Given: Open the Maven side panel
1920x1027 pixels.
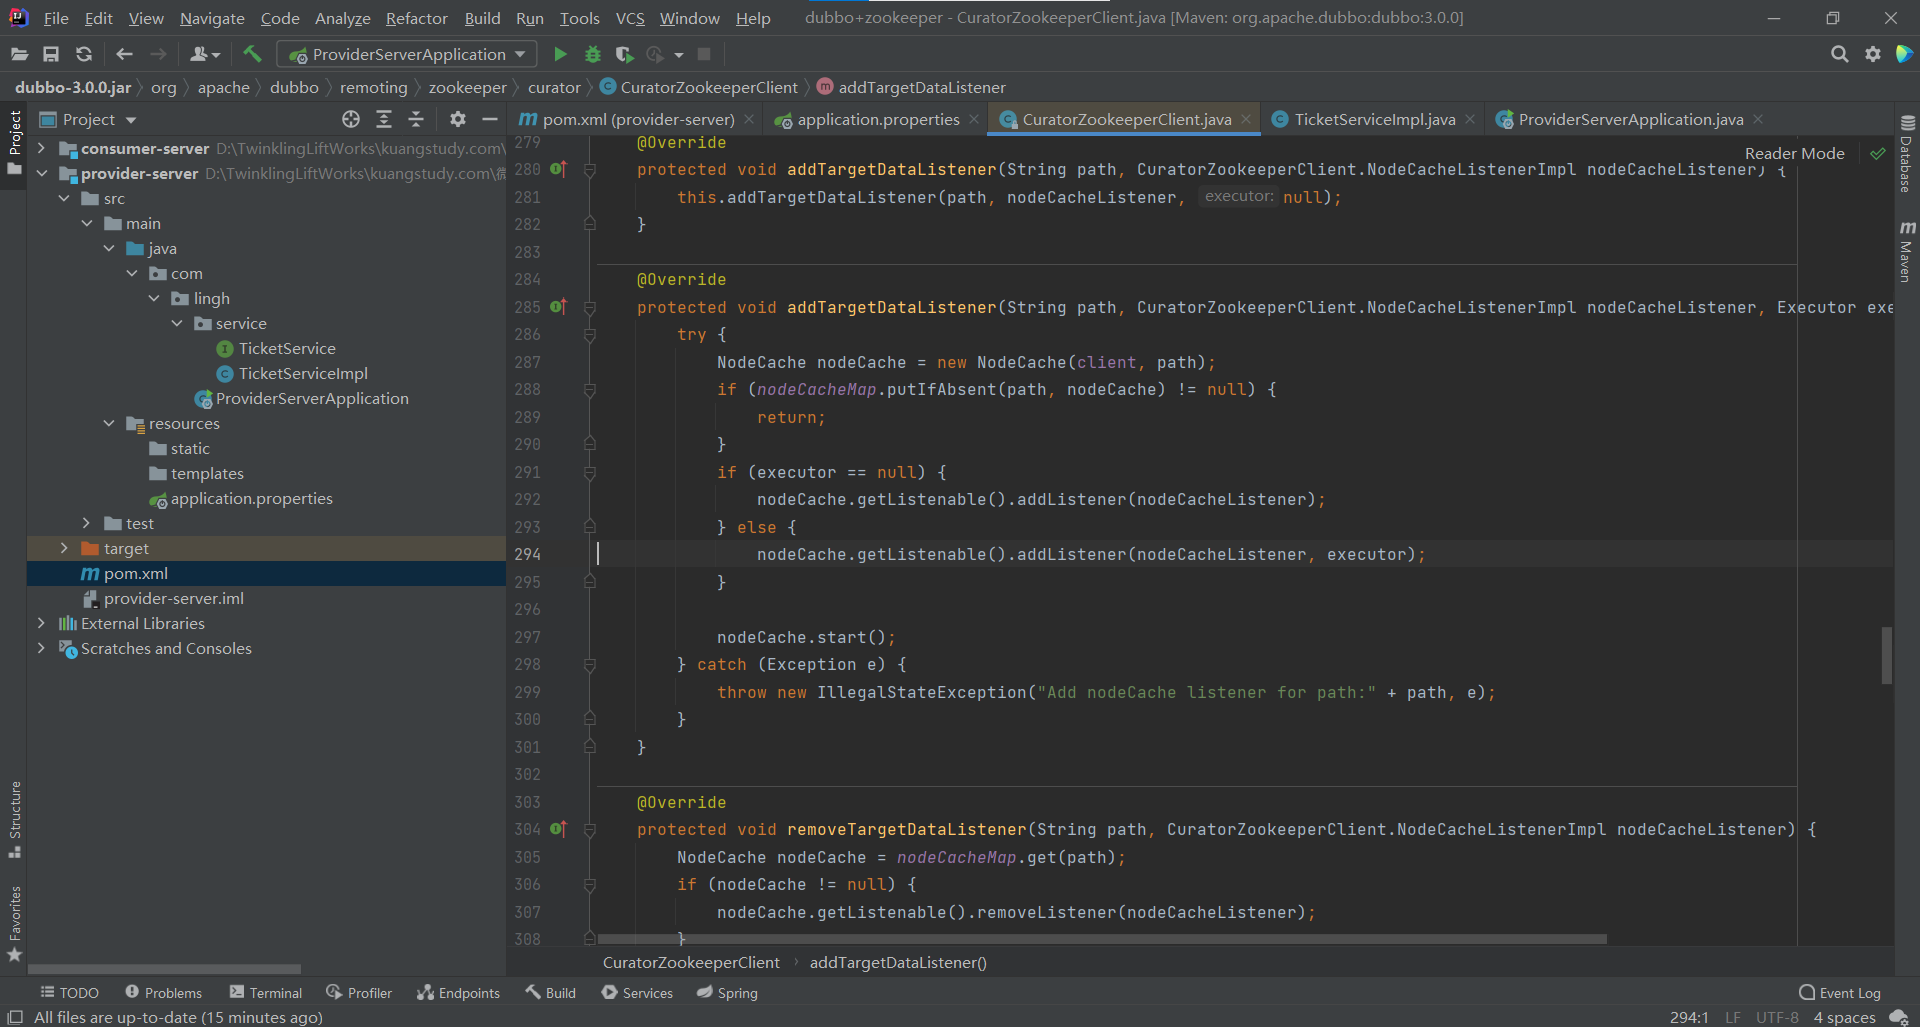Looking at the screenshot, I should [x=1907, y=251].
